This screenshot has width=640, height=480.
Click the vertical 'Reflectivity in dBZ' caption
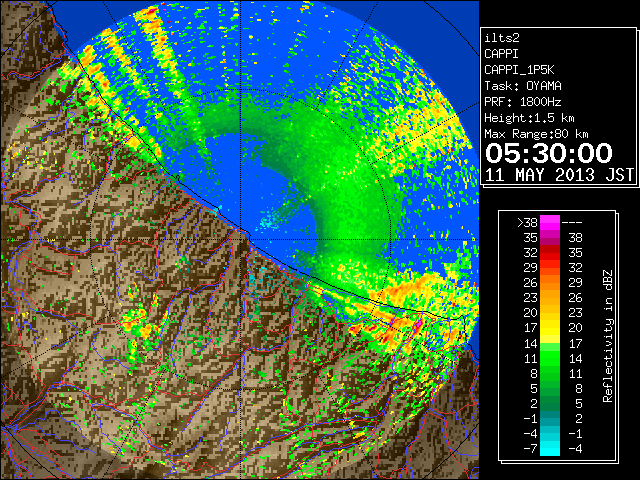608,336
